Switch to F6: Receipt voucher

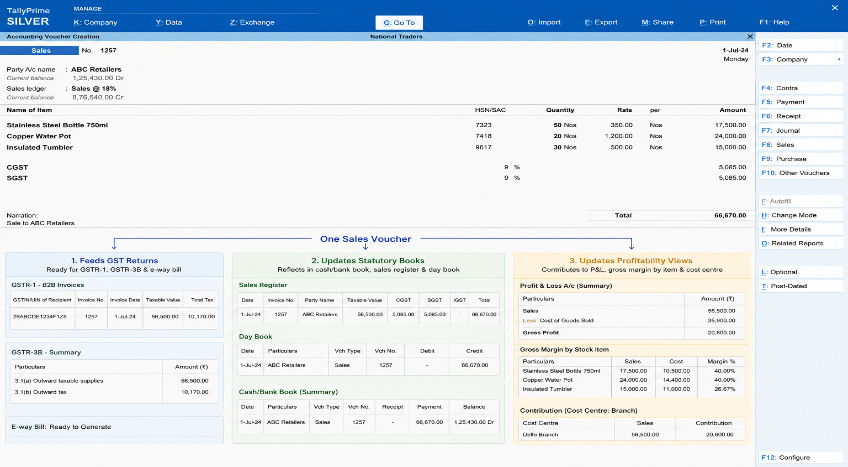click(799, 116)
